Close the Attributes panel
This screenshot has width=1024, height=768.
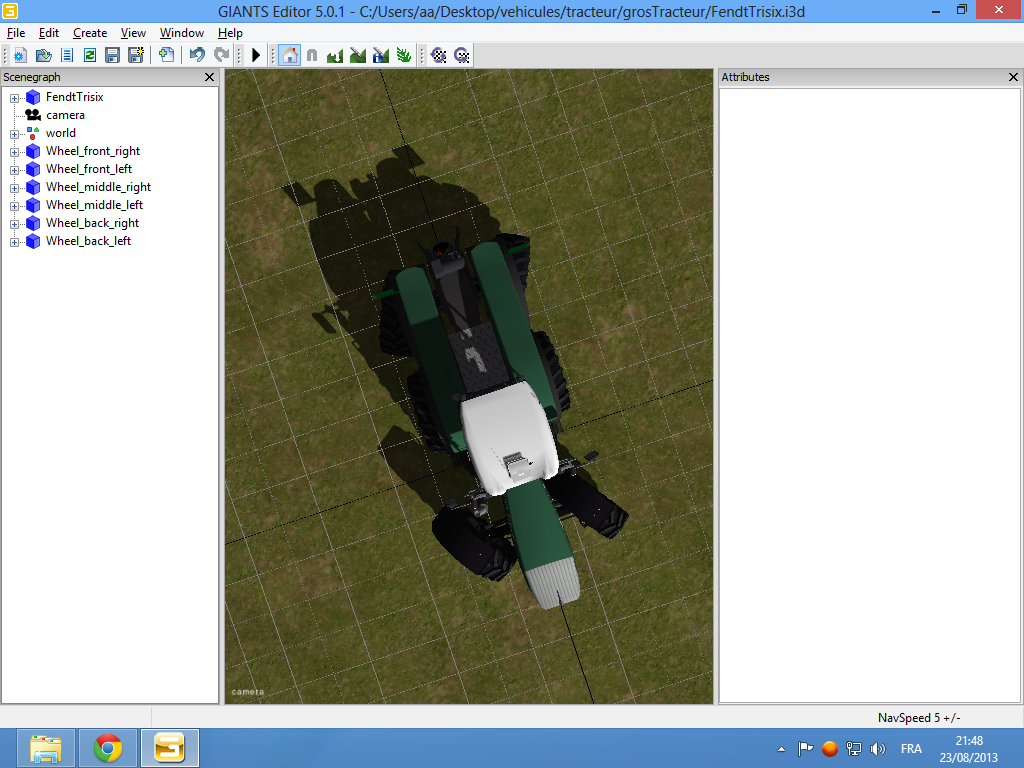[x=1014, y=77]
